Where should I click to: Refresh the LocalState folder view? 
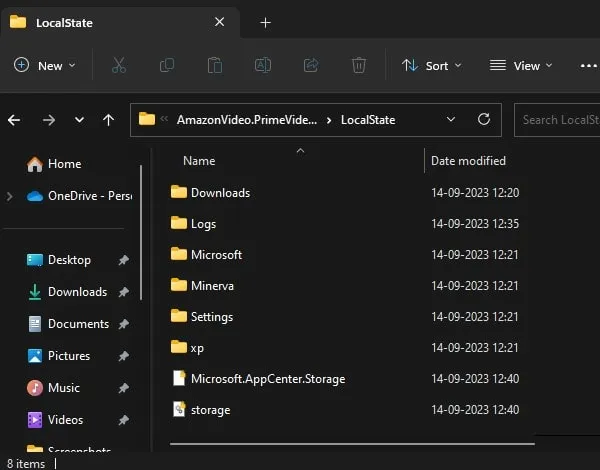coord(484,119)
